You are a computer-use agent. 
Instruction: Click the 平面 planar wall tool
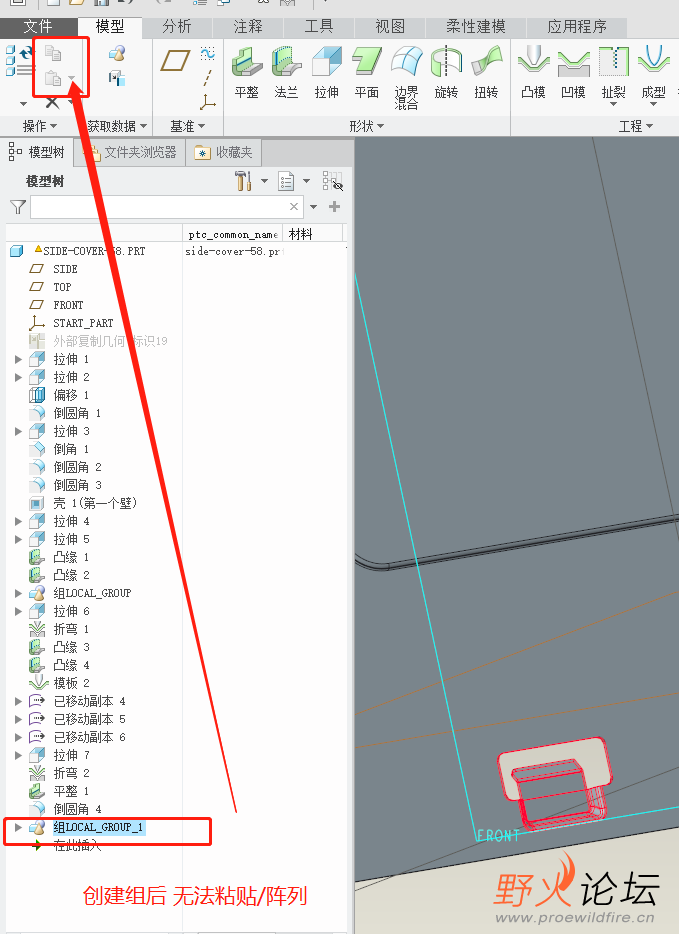[366, 71]
